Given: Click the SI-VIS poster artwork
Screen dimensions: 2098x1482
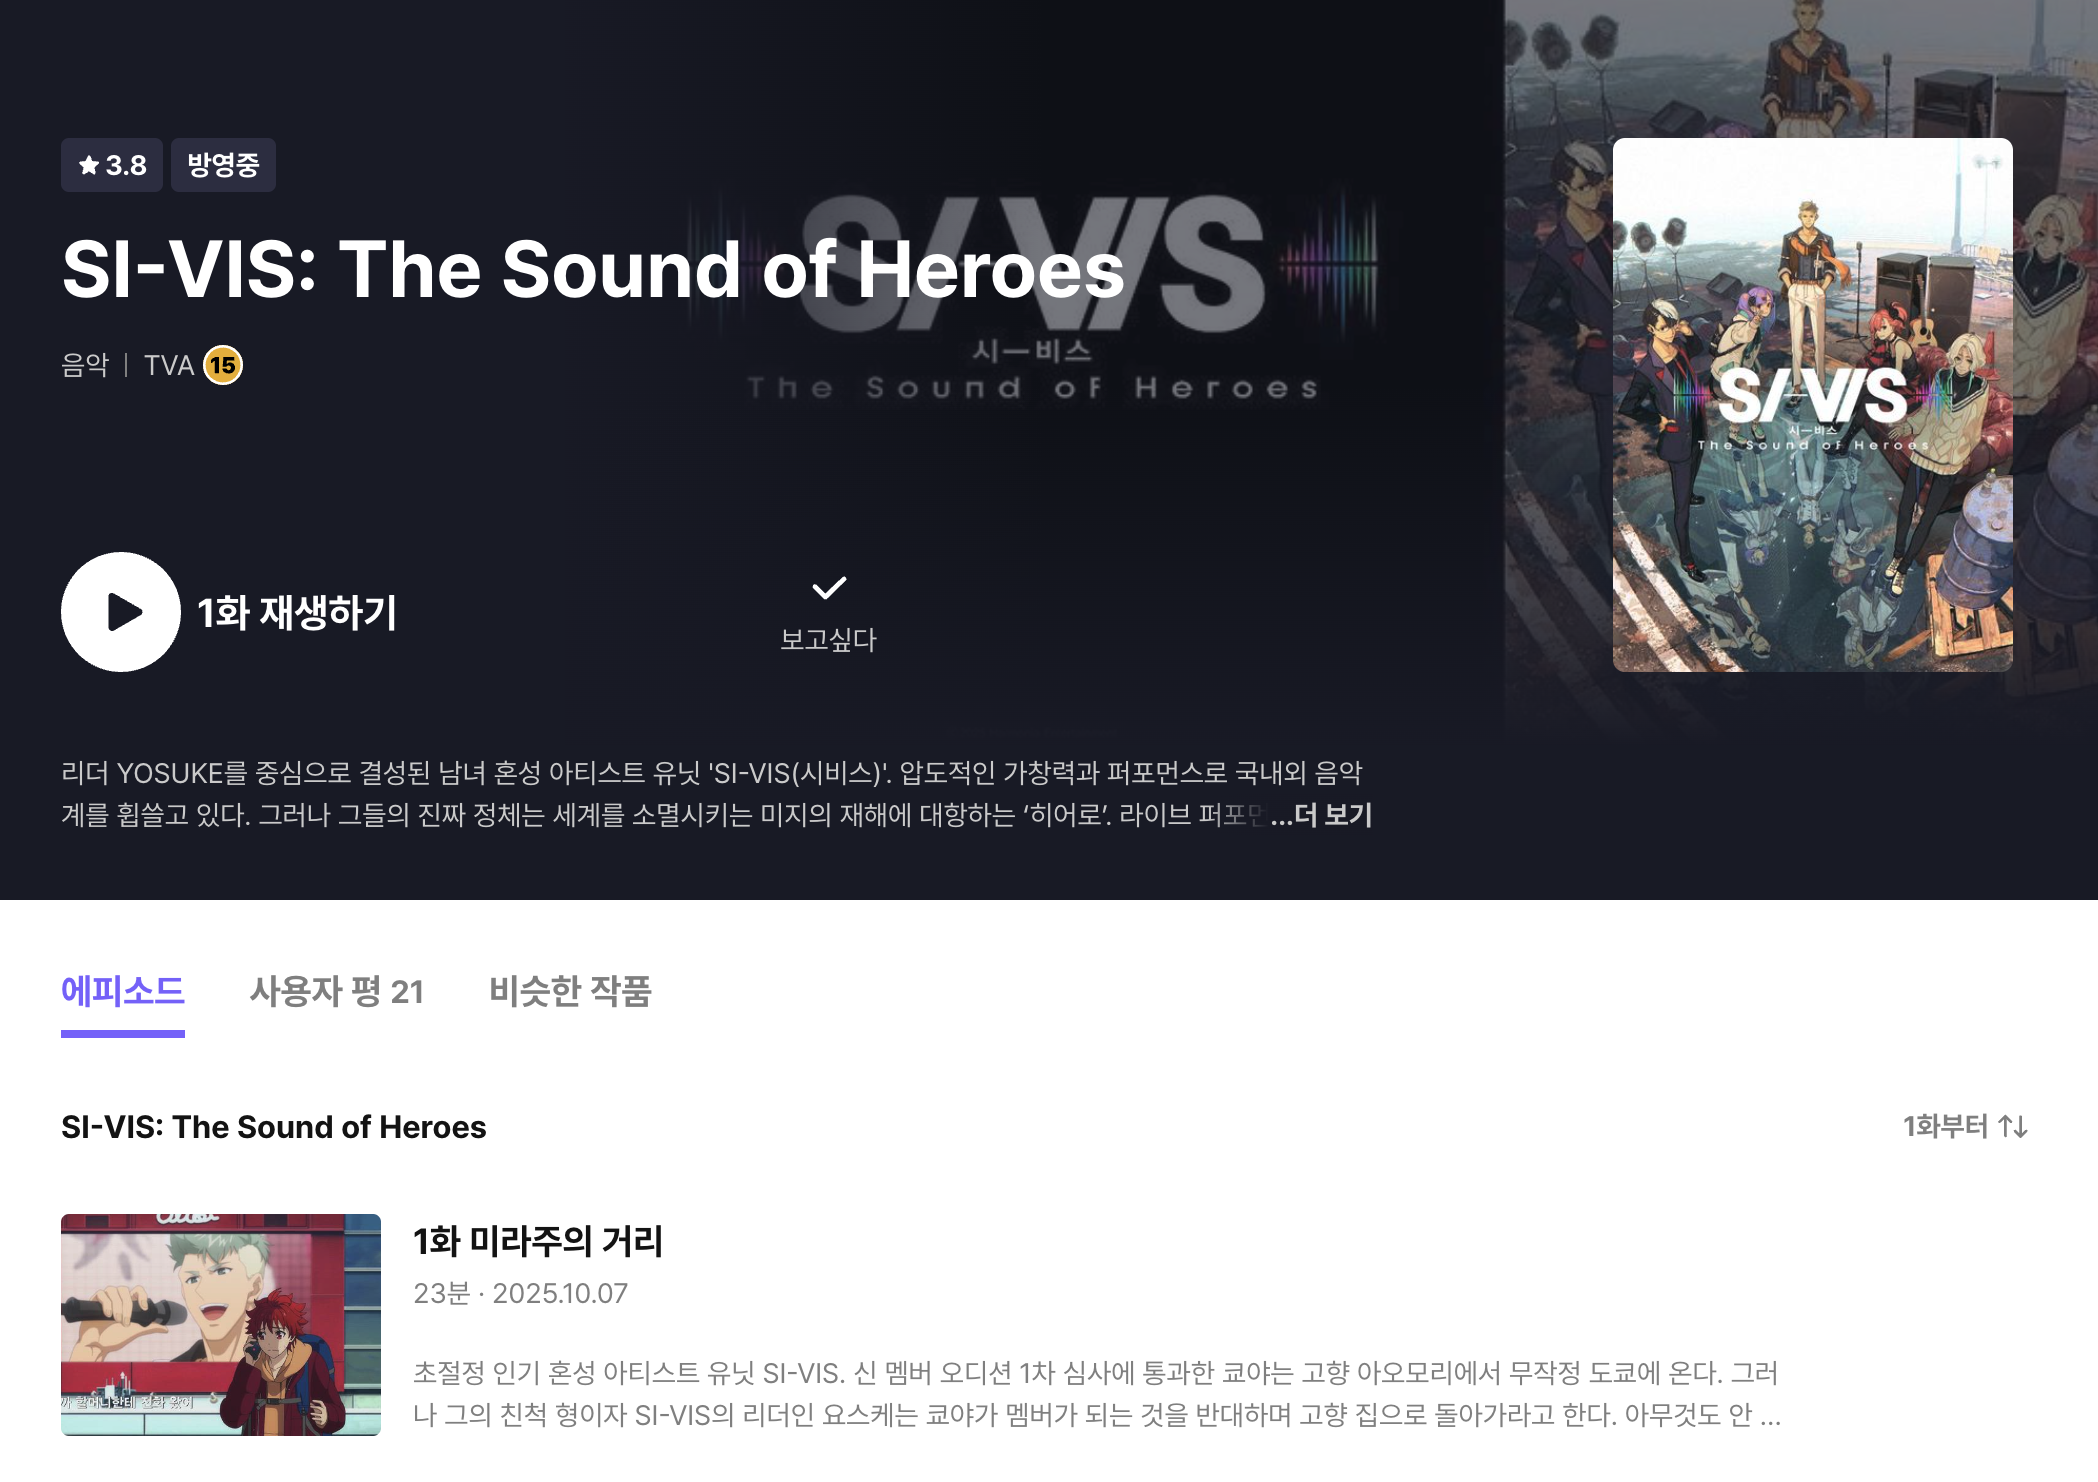Looking at the screenshot, I should 1812,405.
